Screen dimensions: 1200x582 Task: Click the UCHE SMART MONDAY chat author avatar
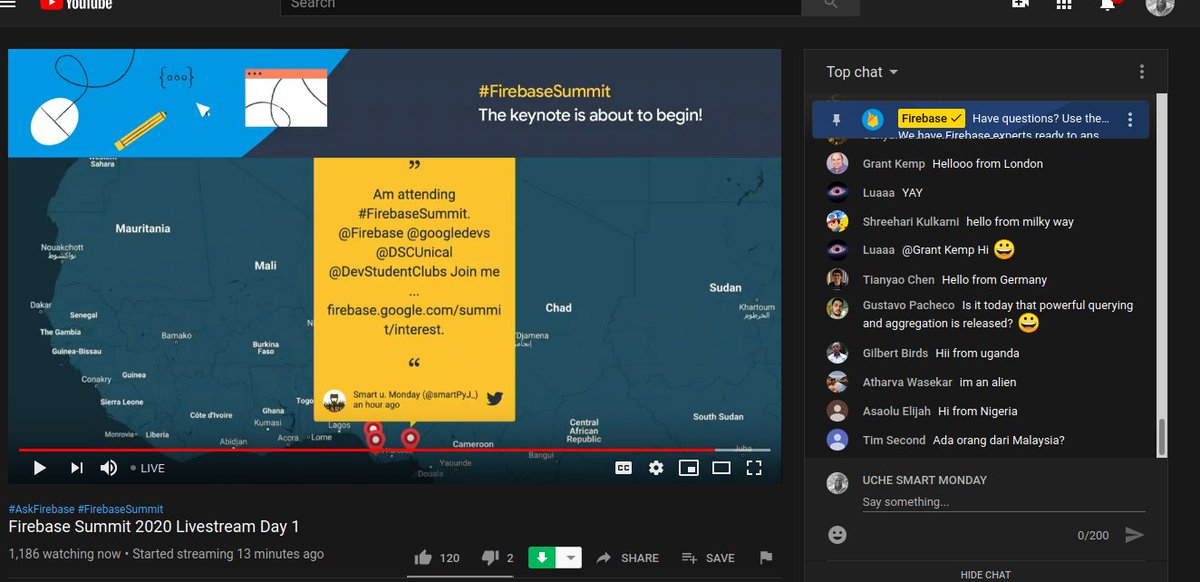838,484
